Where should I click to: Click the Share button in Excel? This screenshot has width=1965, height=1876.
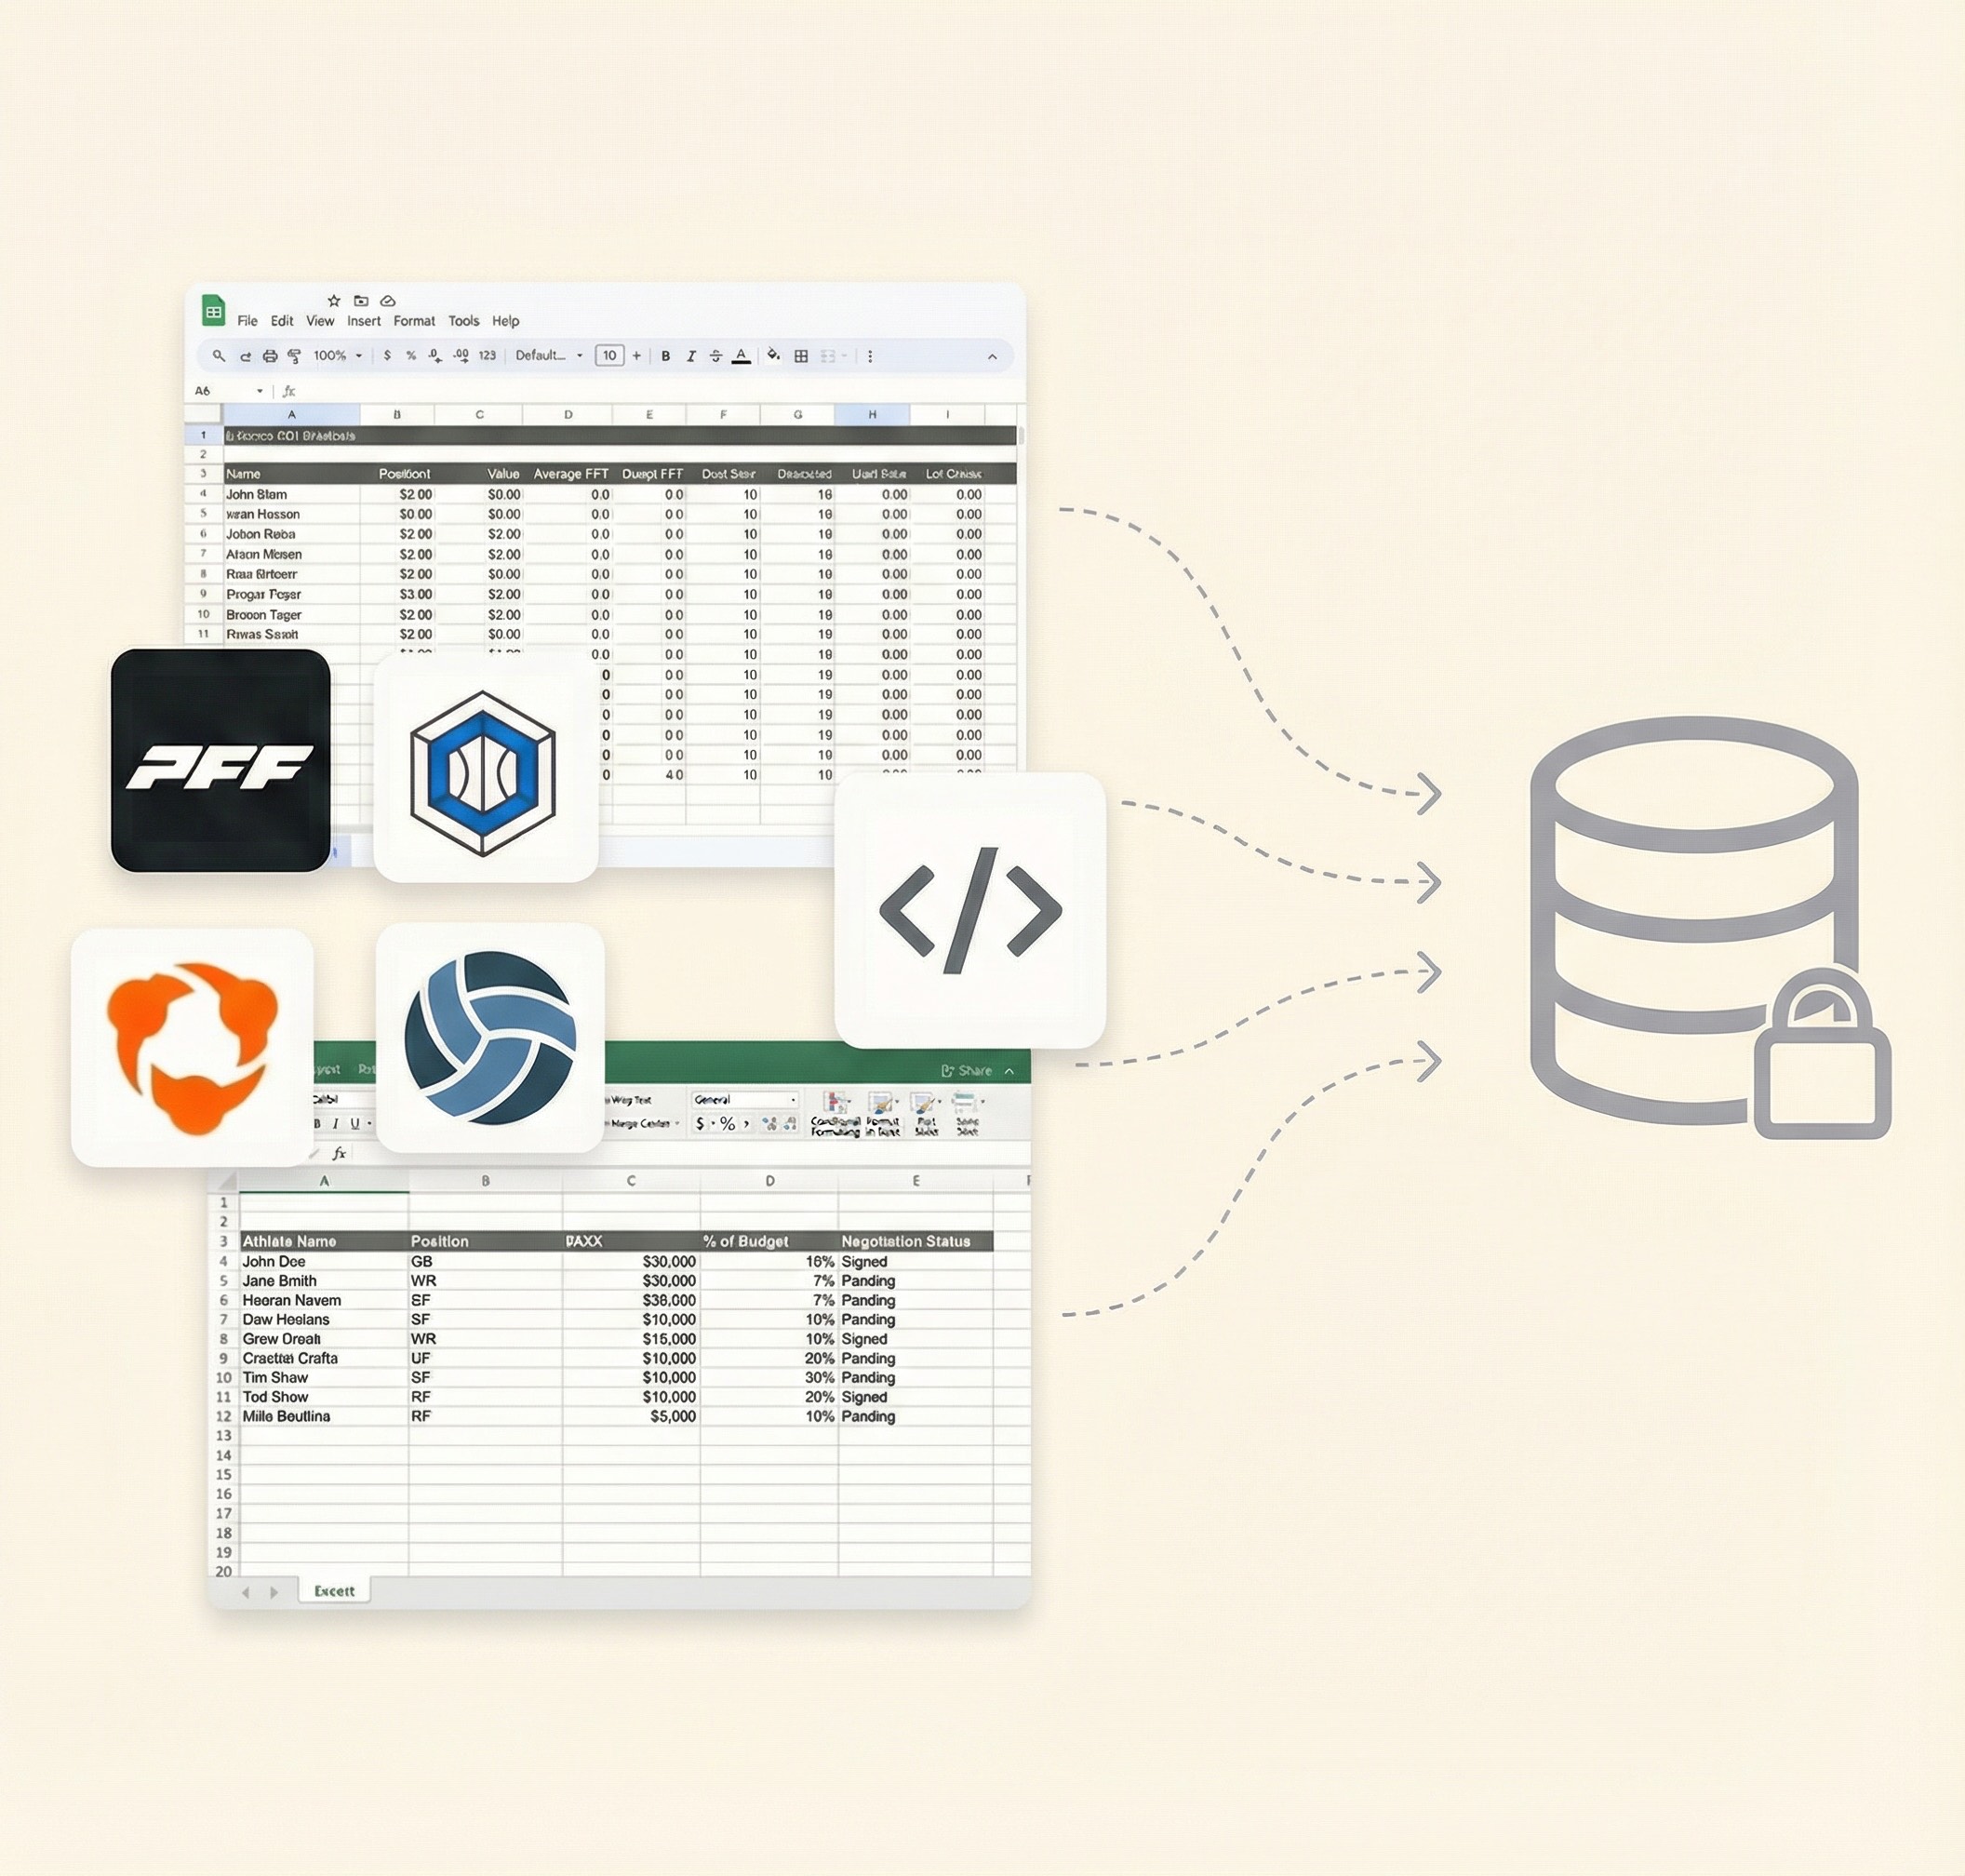[968, 1070]
